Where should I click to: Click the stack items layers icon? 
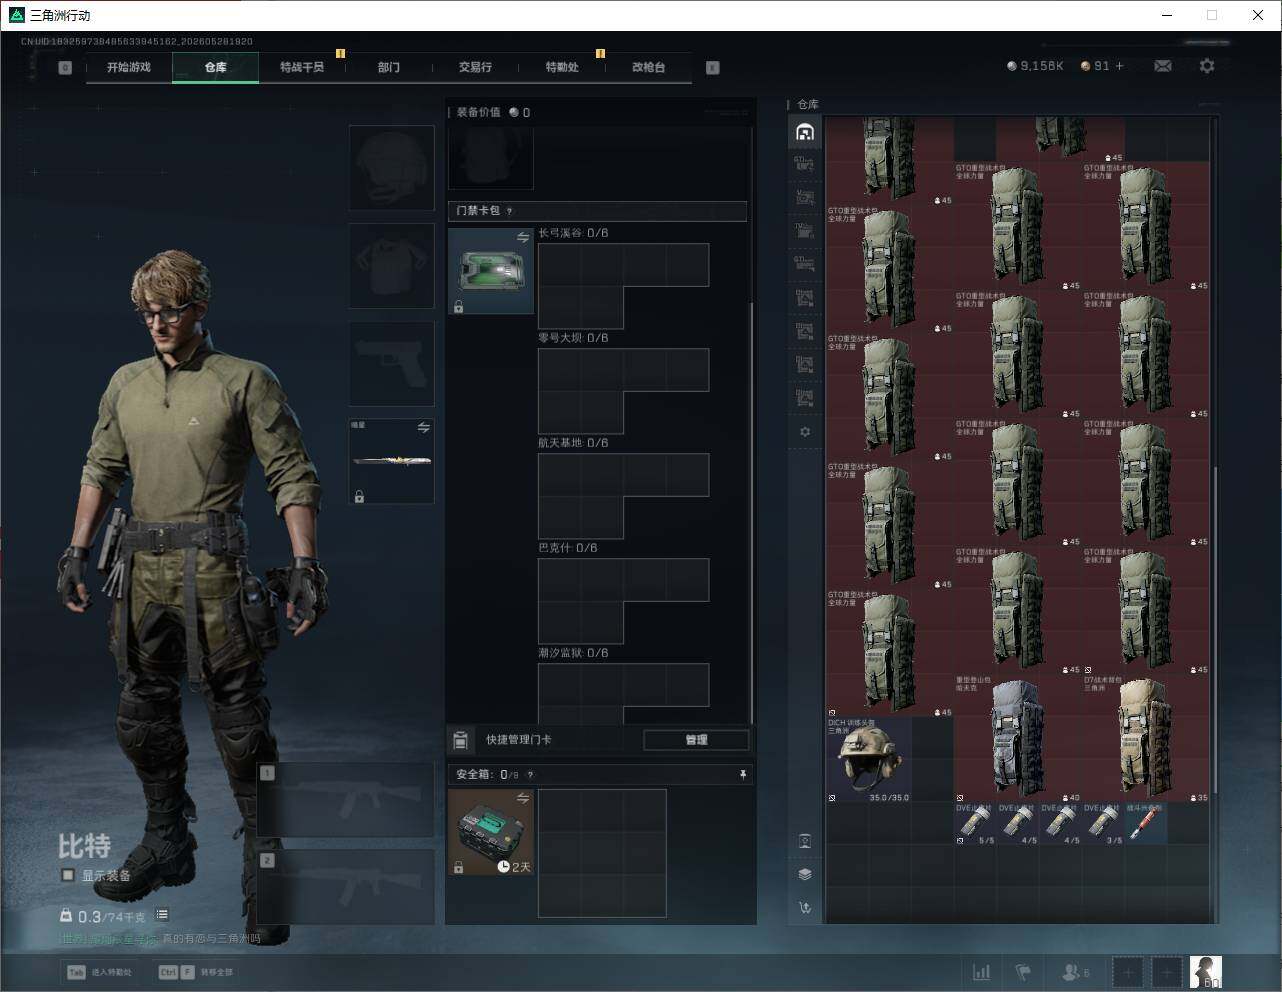pos(805,874)
